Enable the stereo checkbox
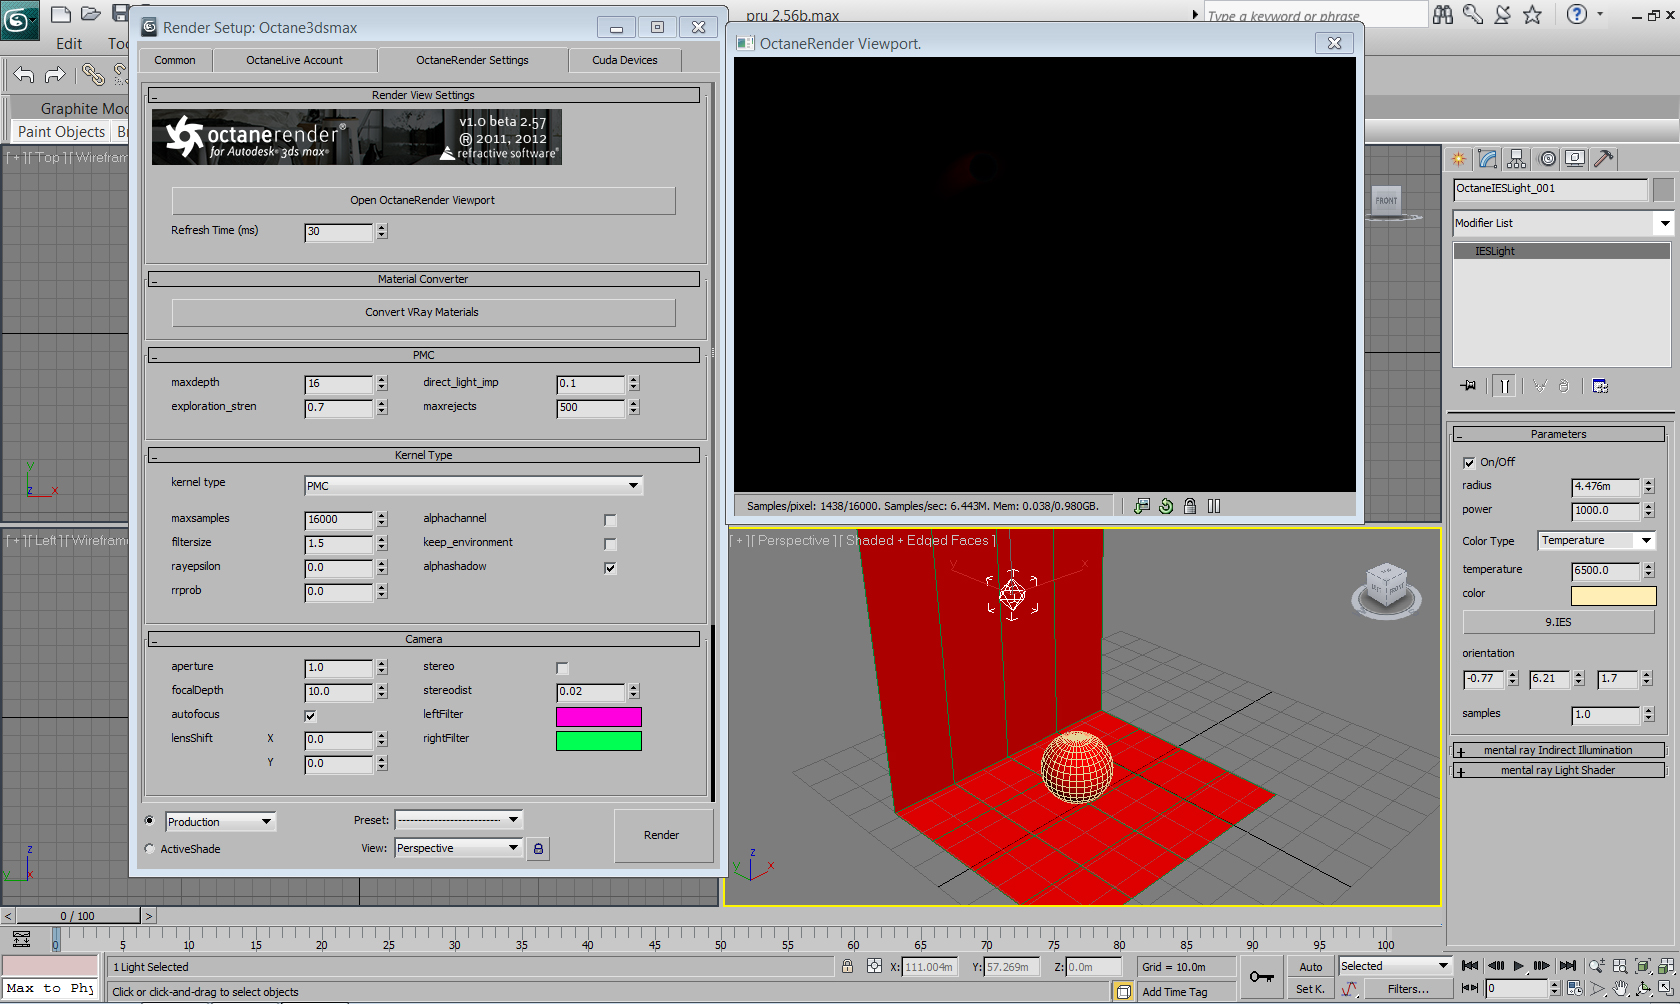This screenshot has width=1680, height=1004. 562,668
